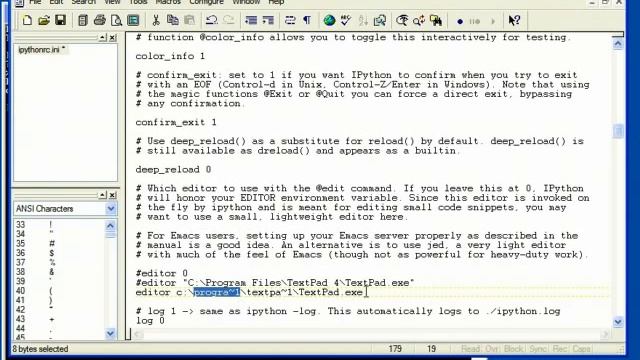The image size is (640, 360).
Task: Open Print Preview from the toolbar
Action: [116, 20]
